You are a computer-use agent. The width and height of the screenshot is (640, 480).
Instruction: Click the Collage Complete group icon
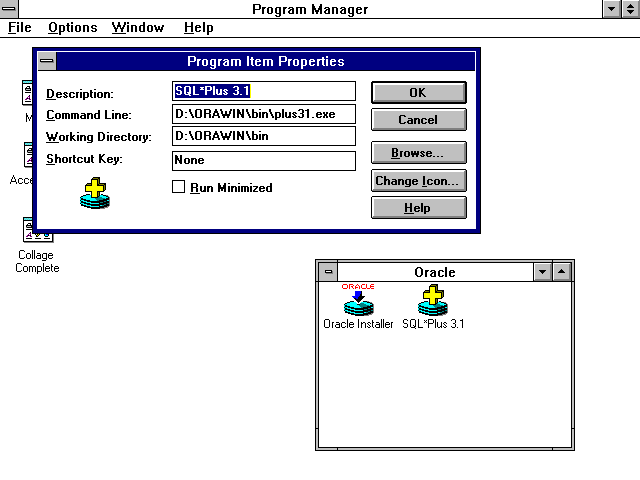36,231
